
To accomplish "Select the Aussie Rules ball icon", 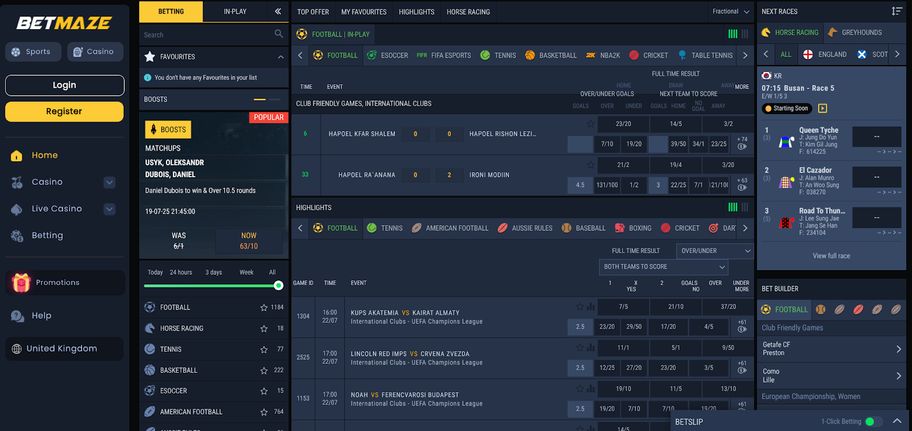I will pos(503,228).
